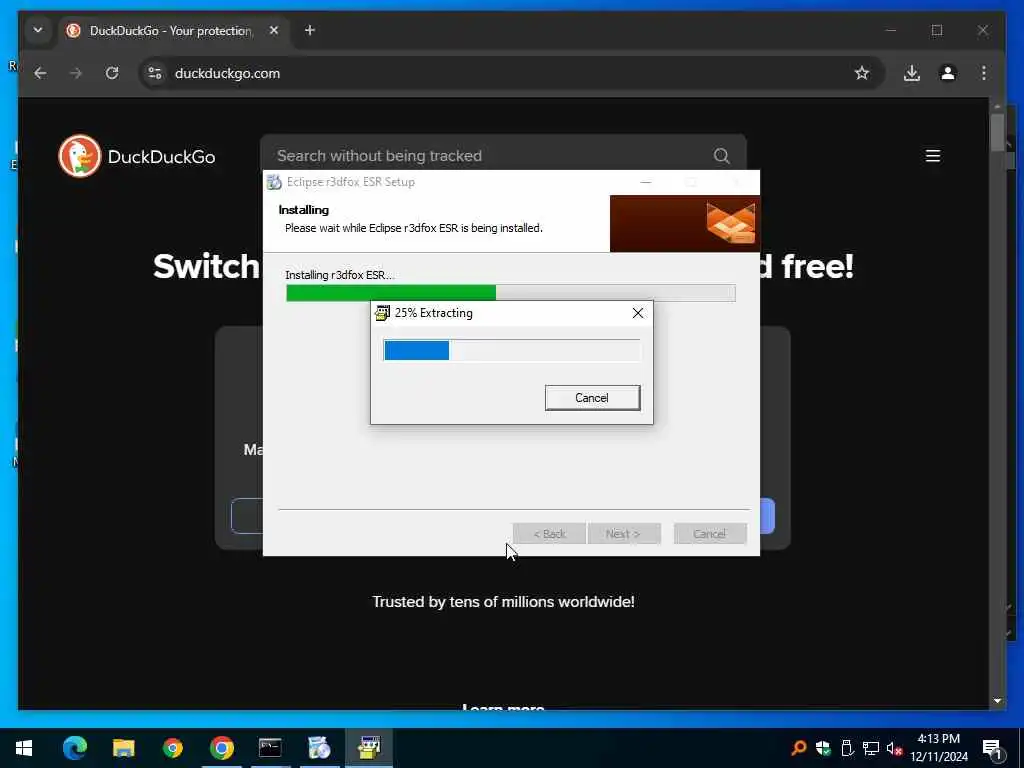The image size is (1024, 768).
Task: Open Windows Security tray icon
Action: click(x=823, y=748)
